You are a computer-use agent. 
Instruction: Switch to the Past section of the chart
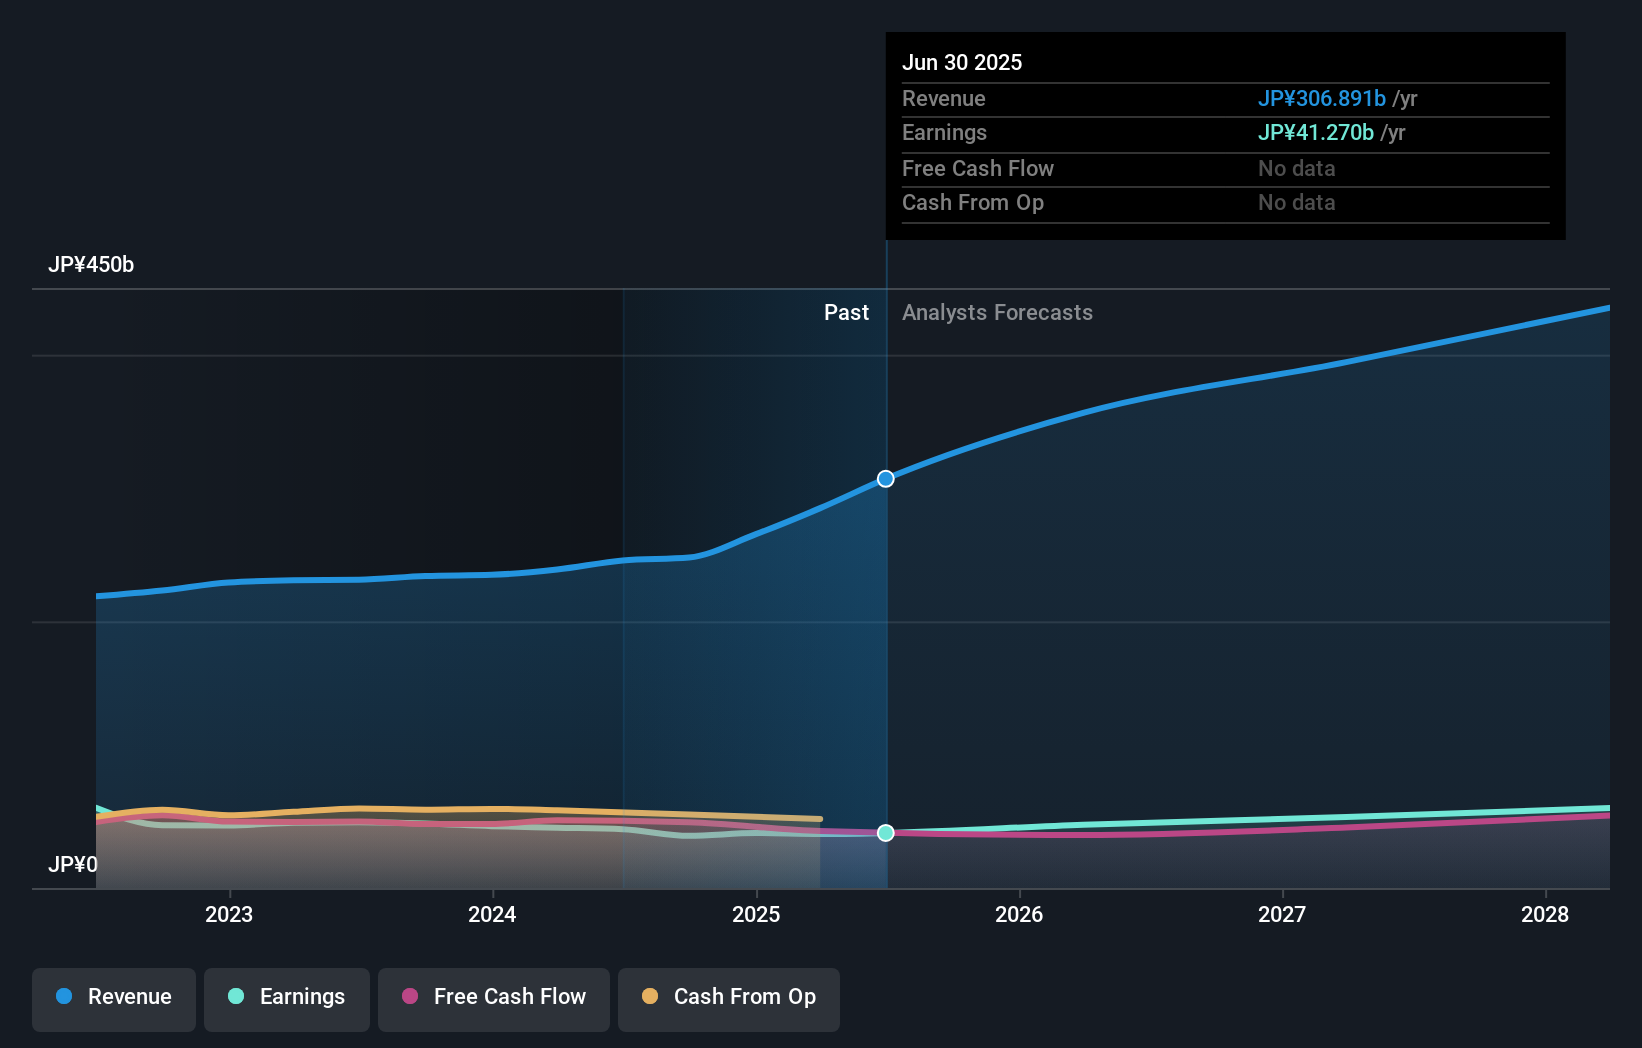[x=847, y=312]
